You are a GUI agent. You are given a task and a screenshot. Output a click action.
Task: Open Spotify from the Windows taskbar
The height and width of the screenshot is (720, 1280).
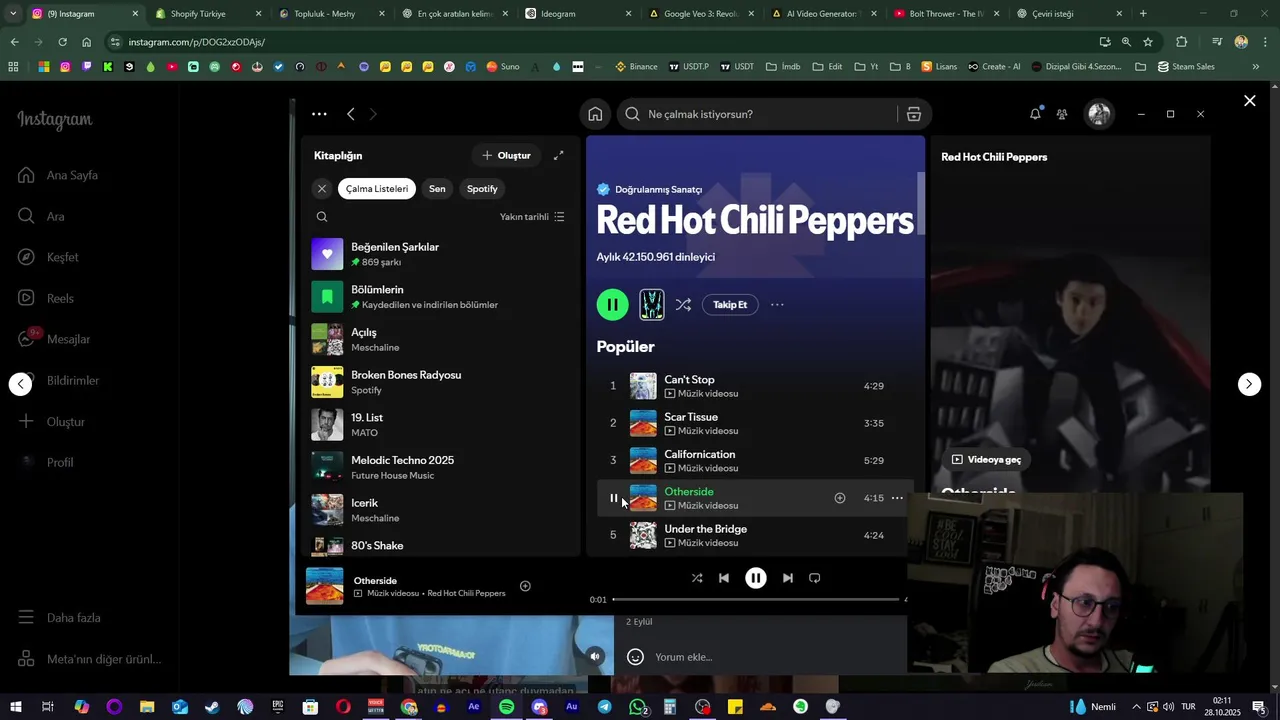tap(507, 707)
